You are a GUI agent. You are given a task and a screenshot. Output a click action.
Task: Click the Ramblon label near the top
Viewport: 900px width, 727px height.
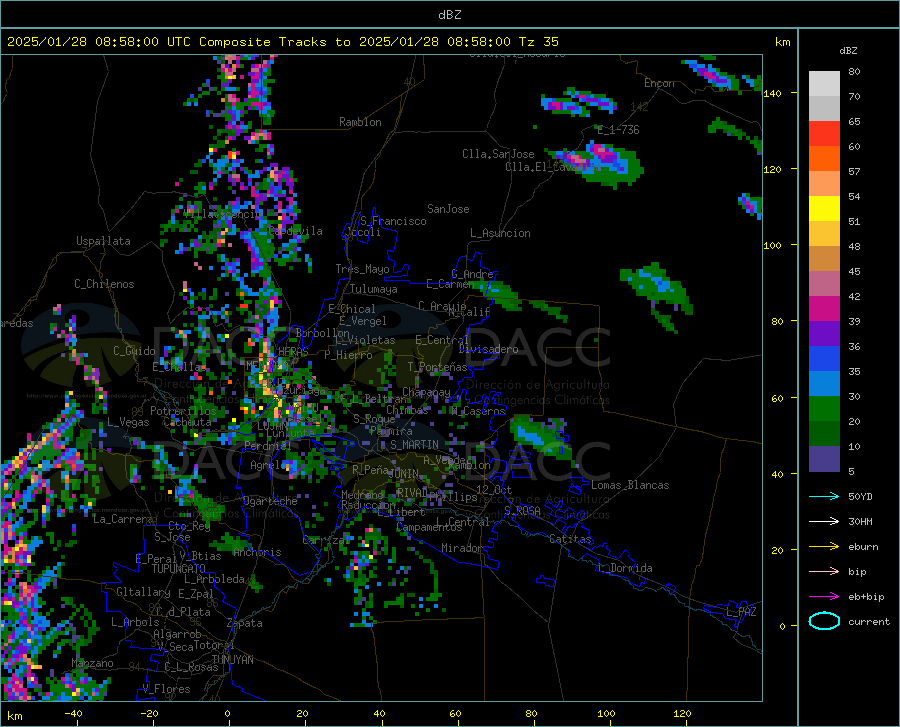[360, 122]
